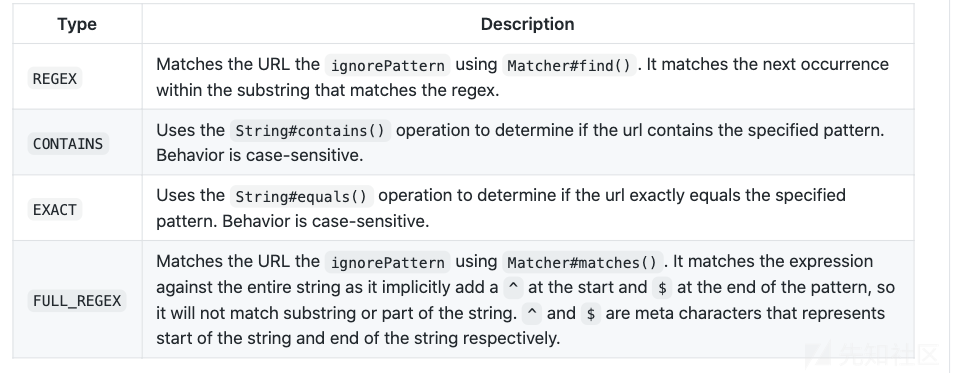
Task: Click the watermark logo at bottom right
Action: 873,356
